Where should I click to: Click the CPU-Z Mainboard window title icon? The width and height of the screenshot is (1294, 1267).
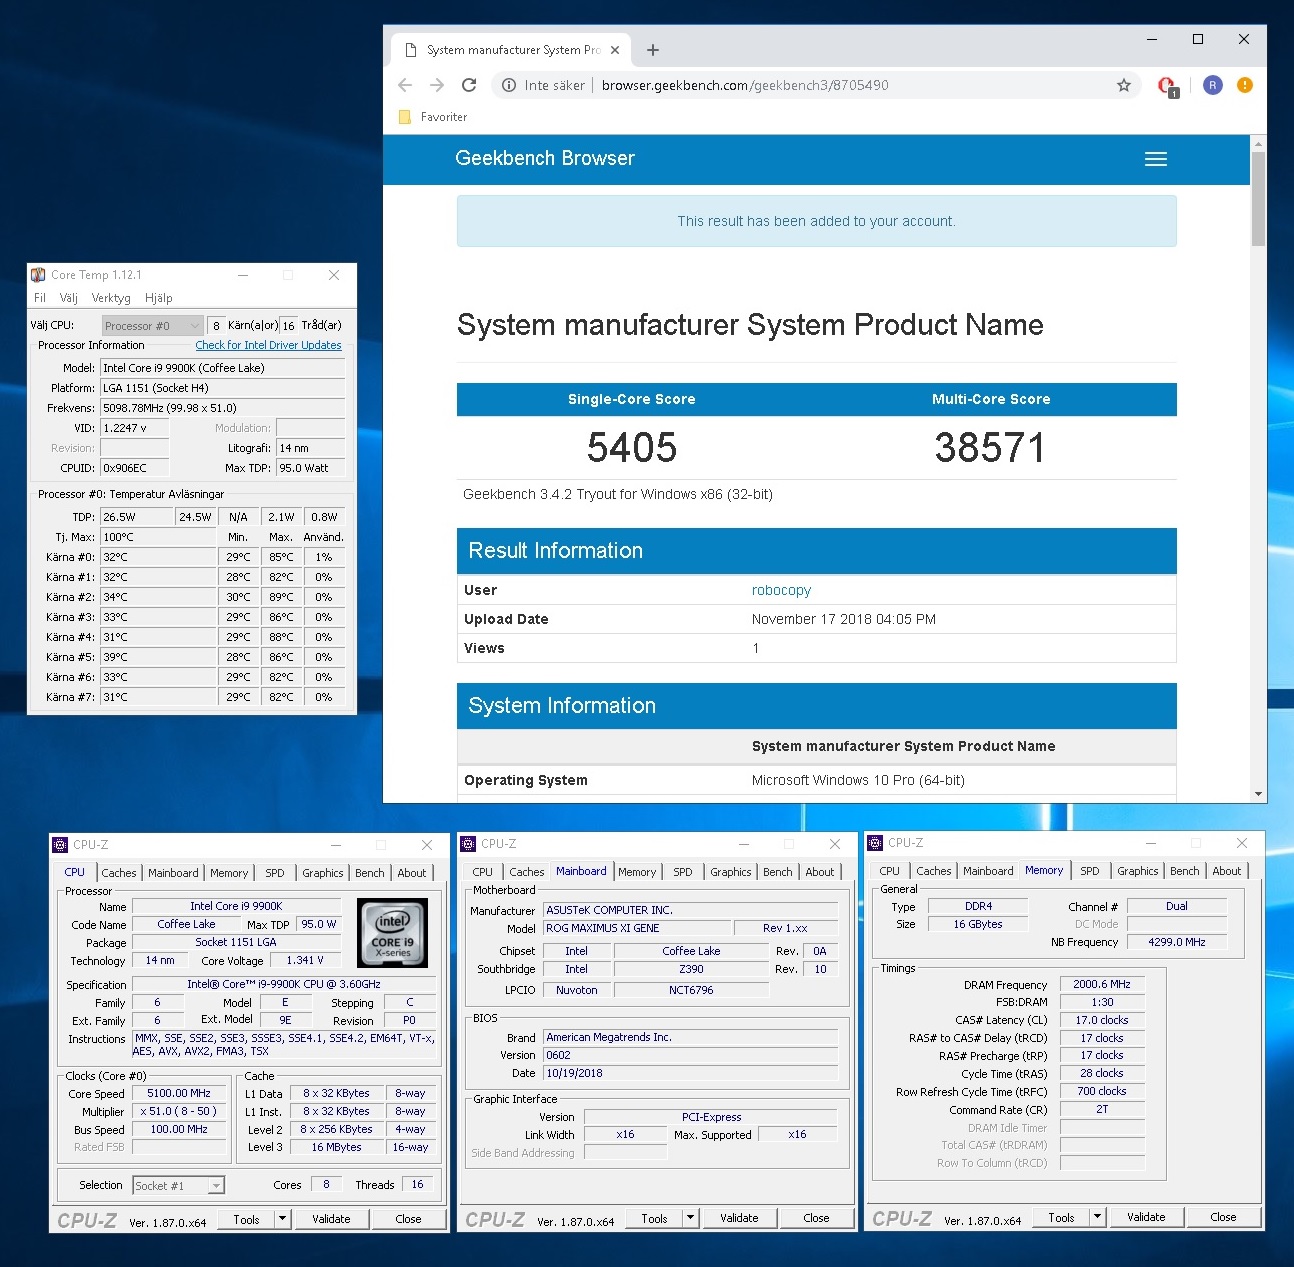tap(468, 844)
